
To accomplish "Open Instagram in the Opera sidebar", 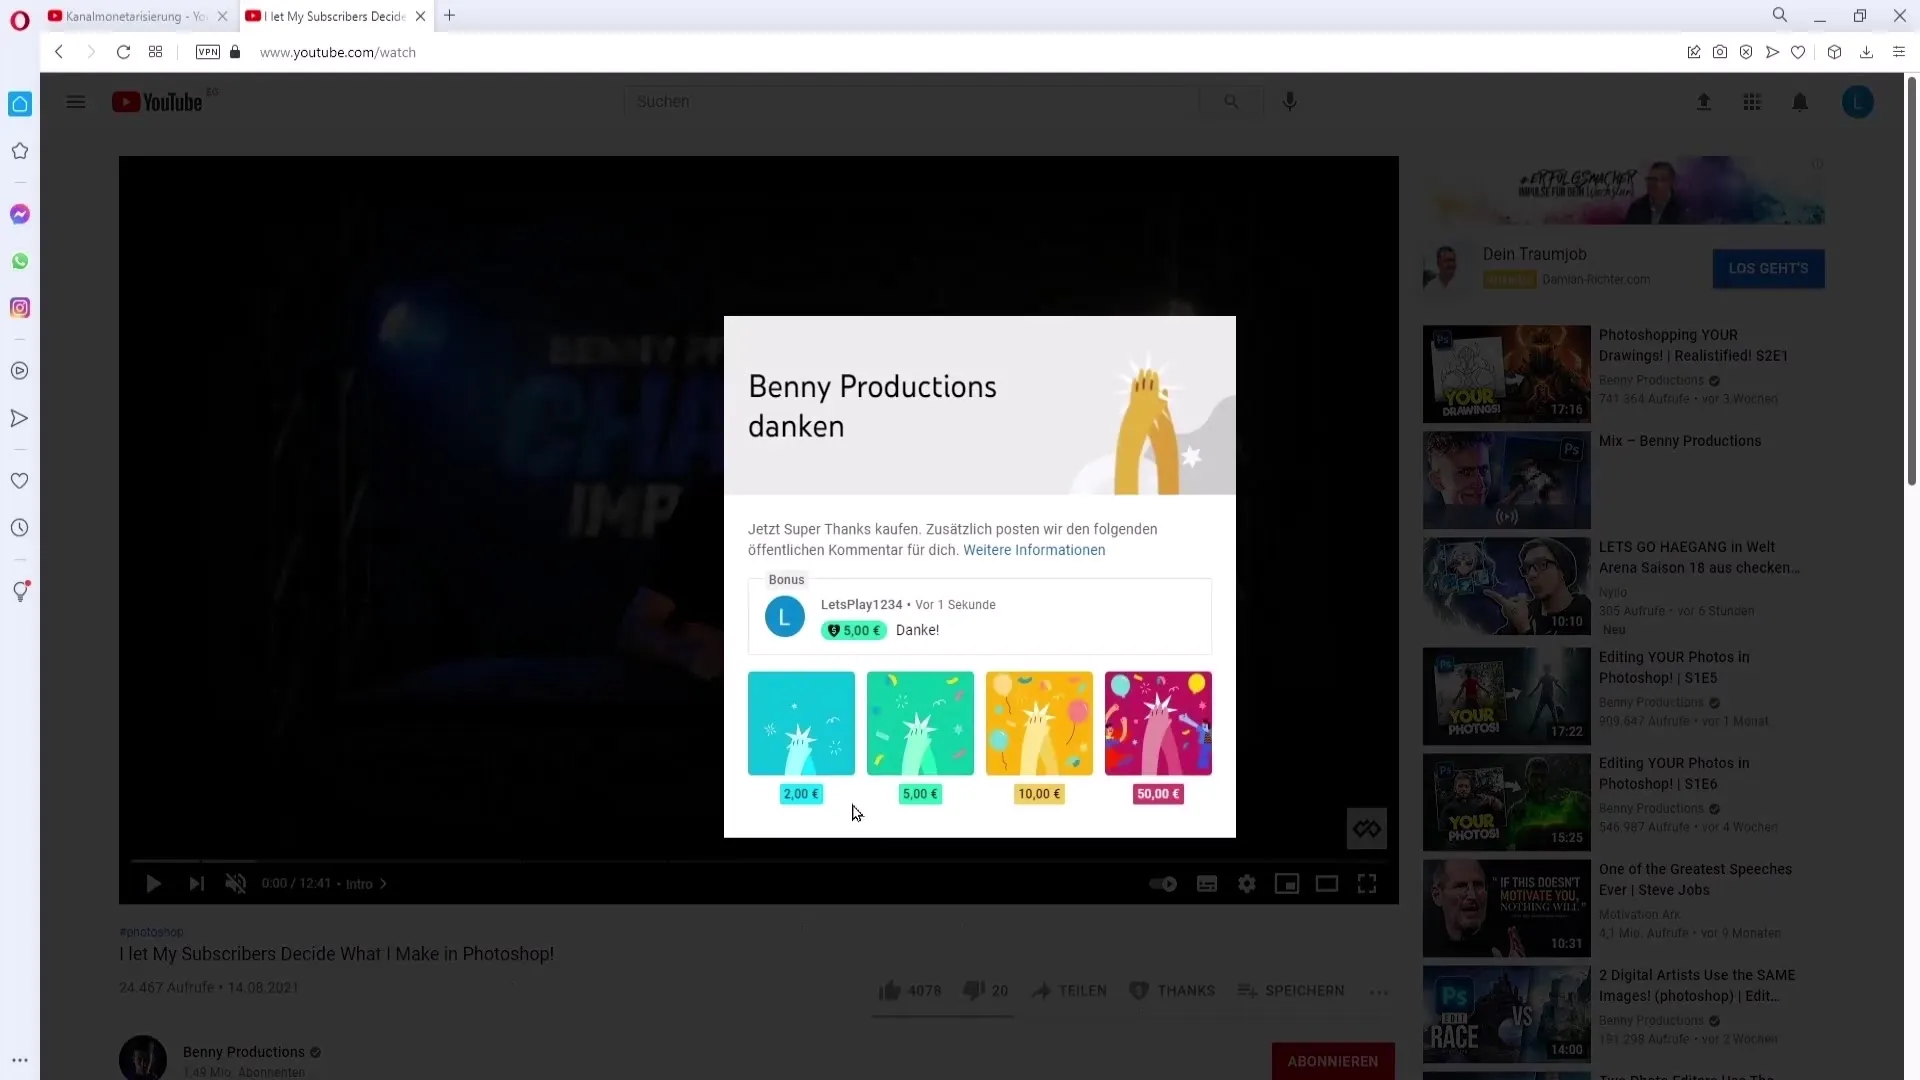I will pyautogui.click(x=20, y=308).
